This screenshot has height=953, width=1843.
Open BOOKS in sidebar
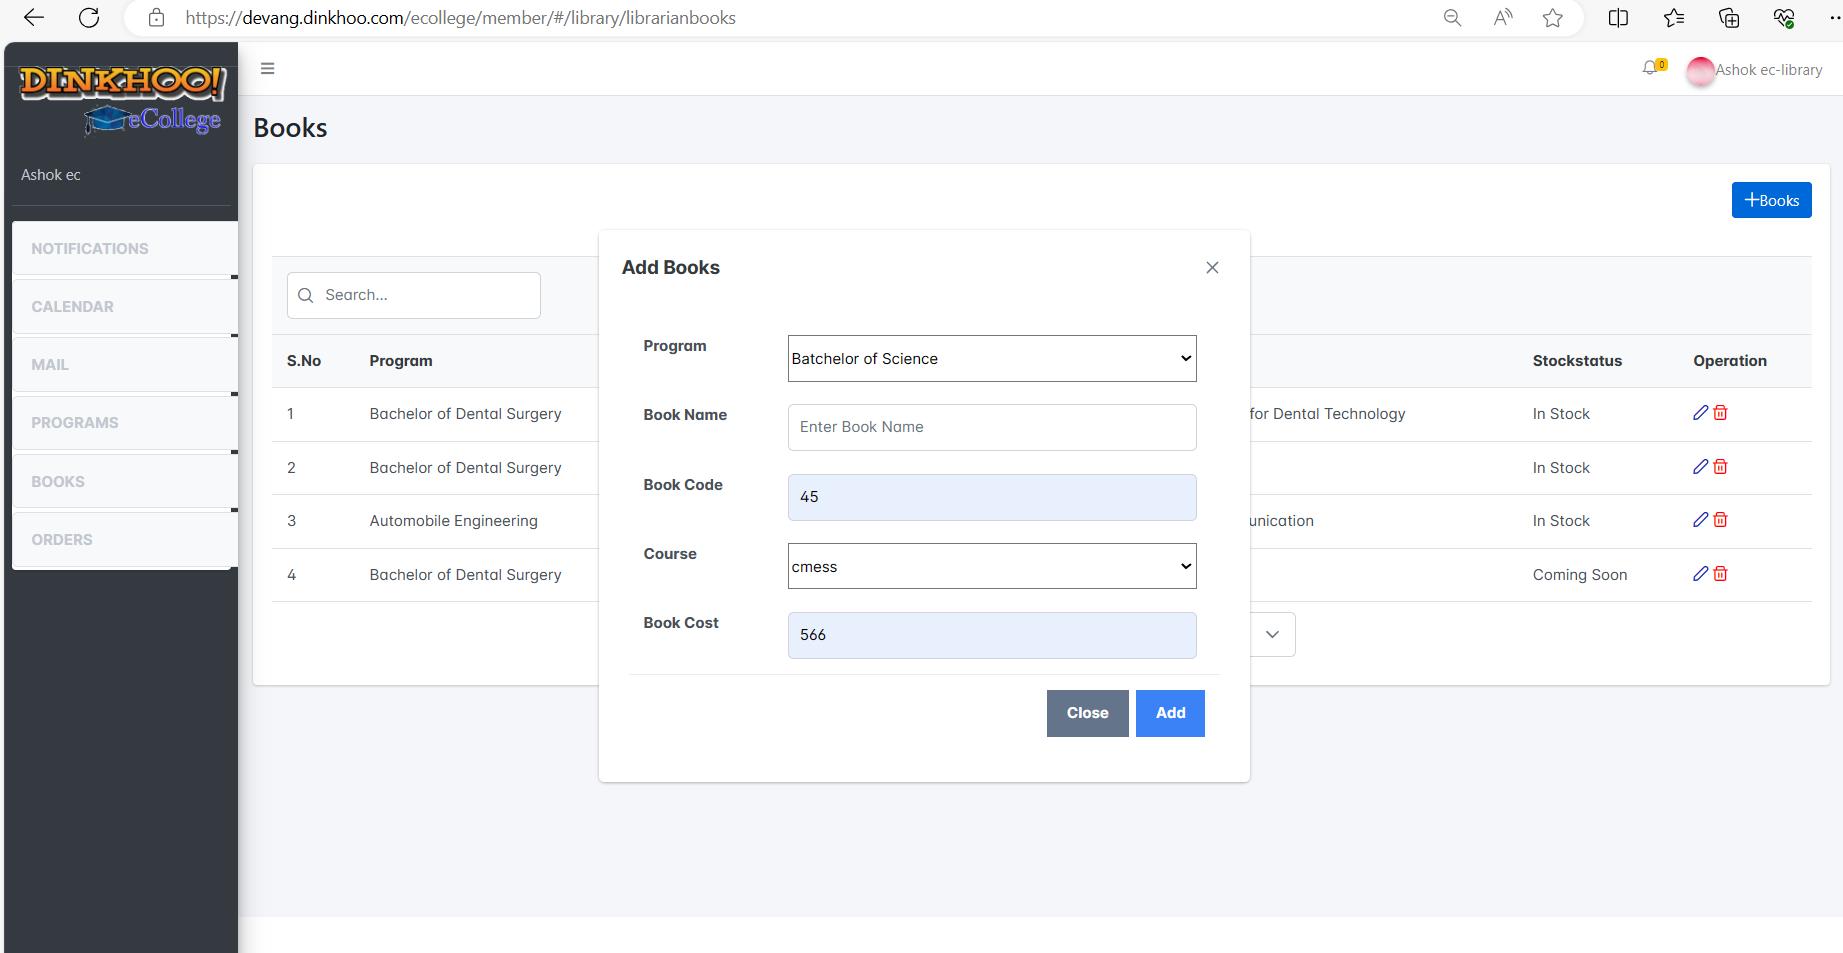(x=124, y=482)
